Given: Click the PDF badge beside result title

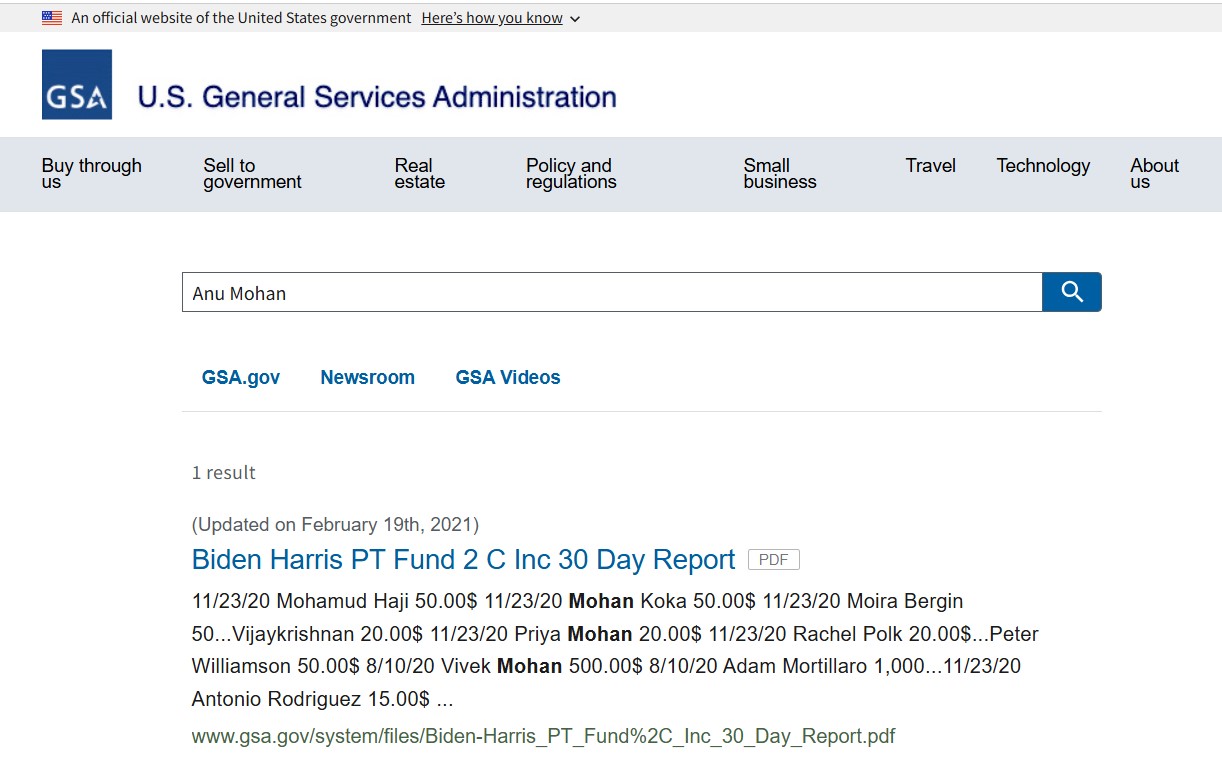Looking at the screenshot, I should [773, 560].
